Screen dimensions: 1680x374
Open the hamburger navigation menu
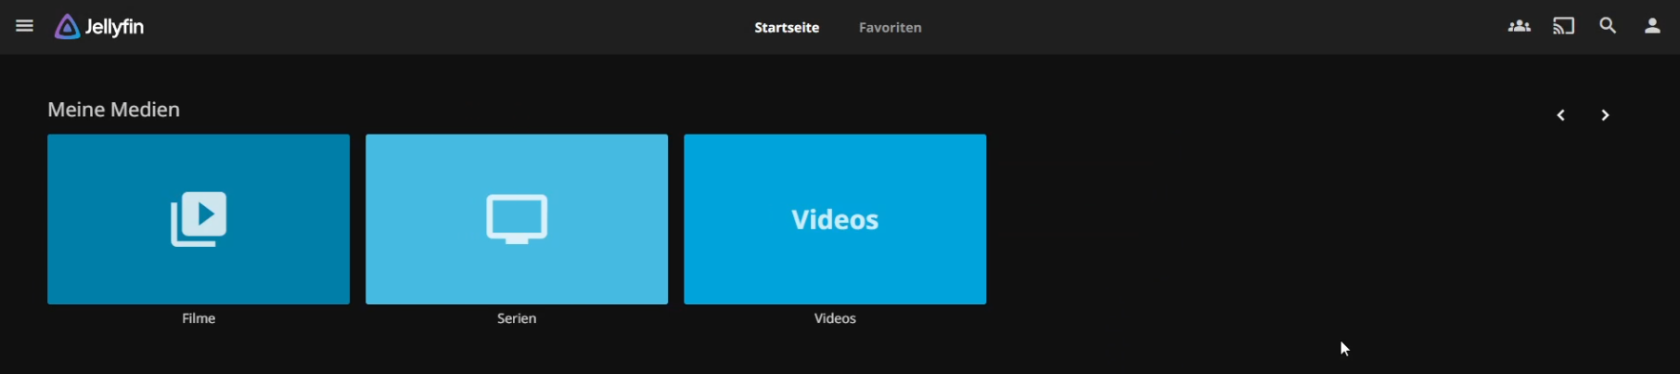pyautogui.click(x=25, y=26)
